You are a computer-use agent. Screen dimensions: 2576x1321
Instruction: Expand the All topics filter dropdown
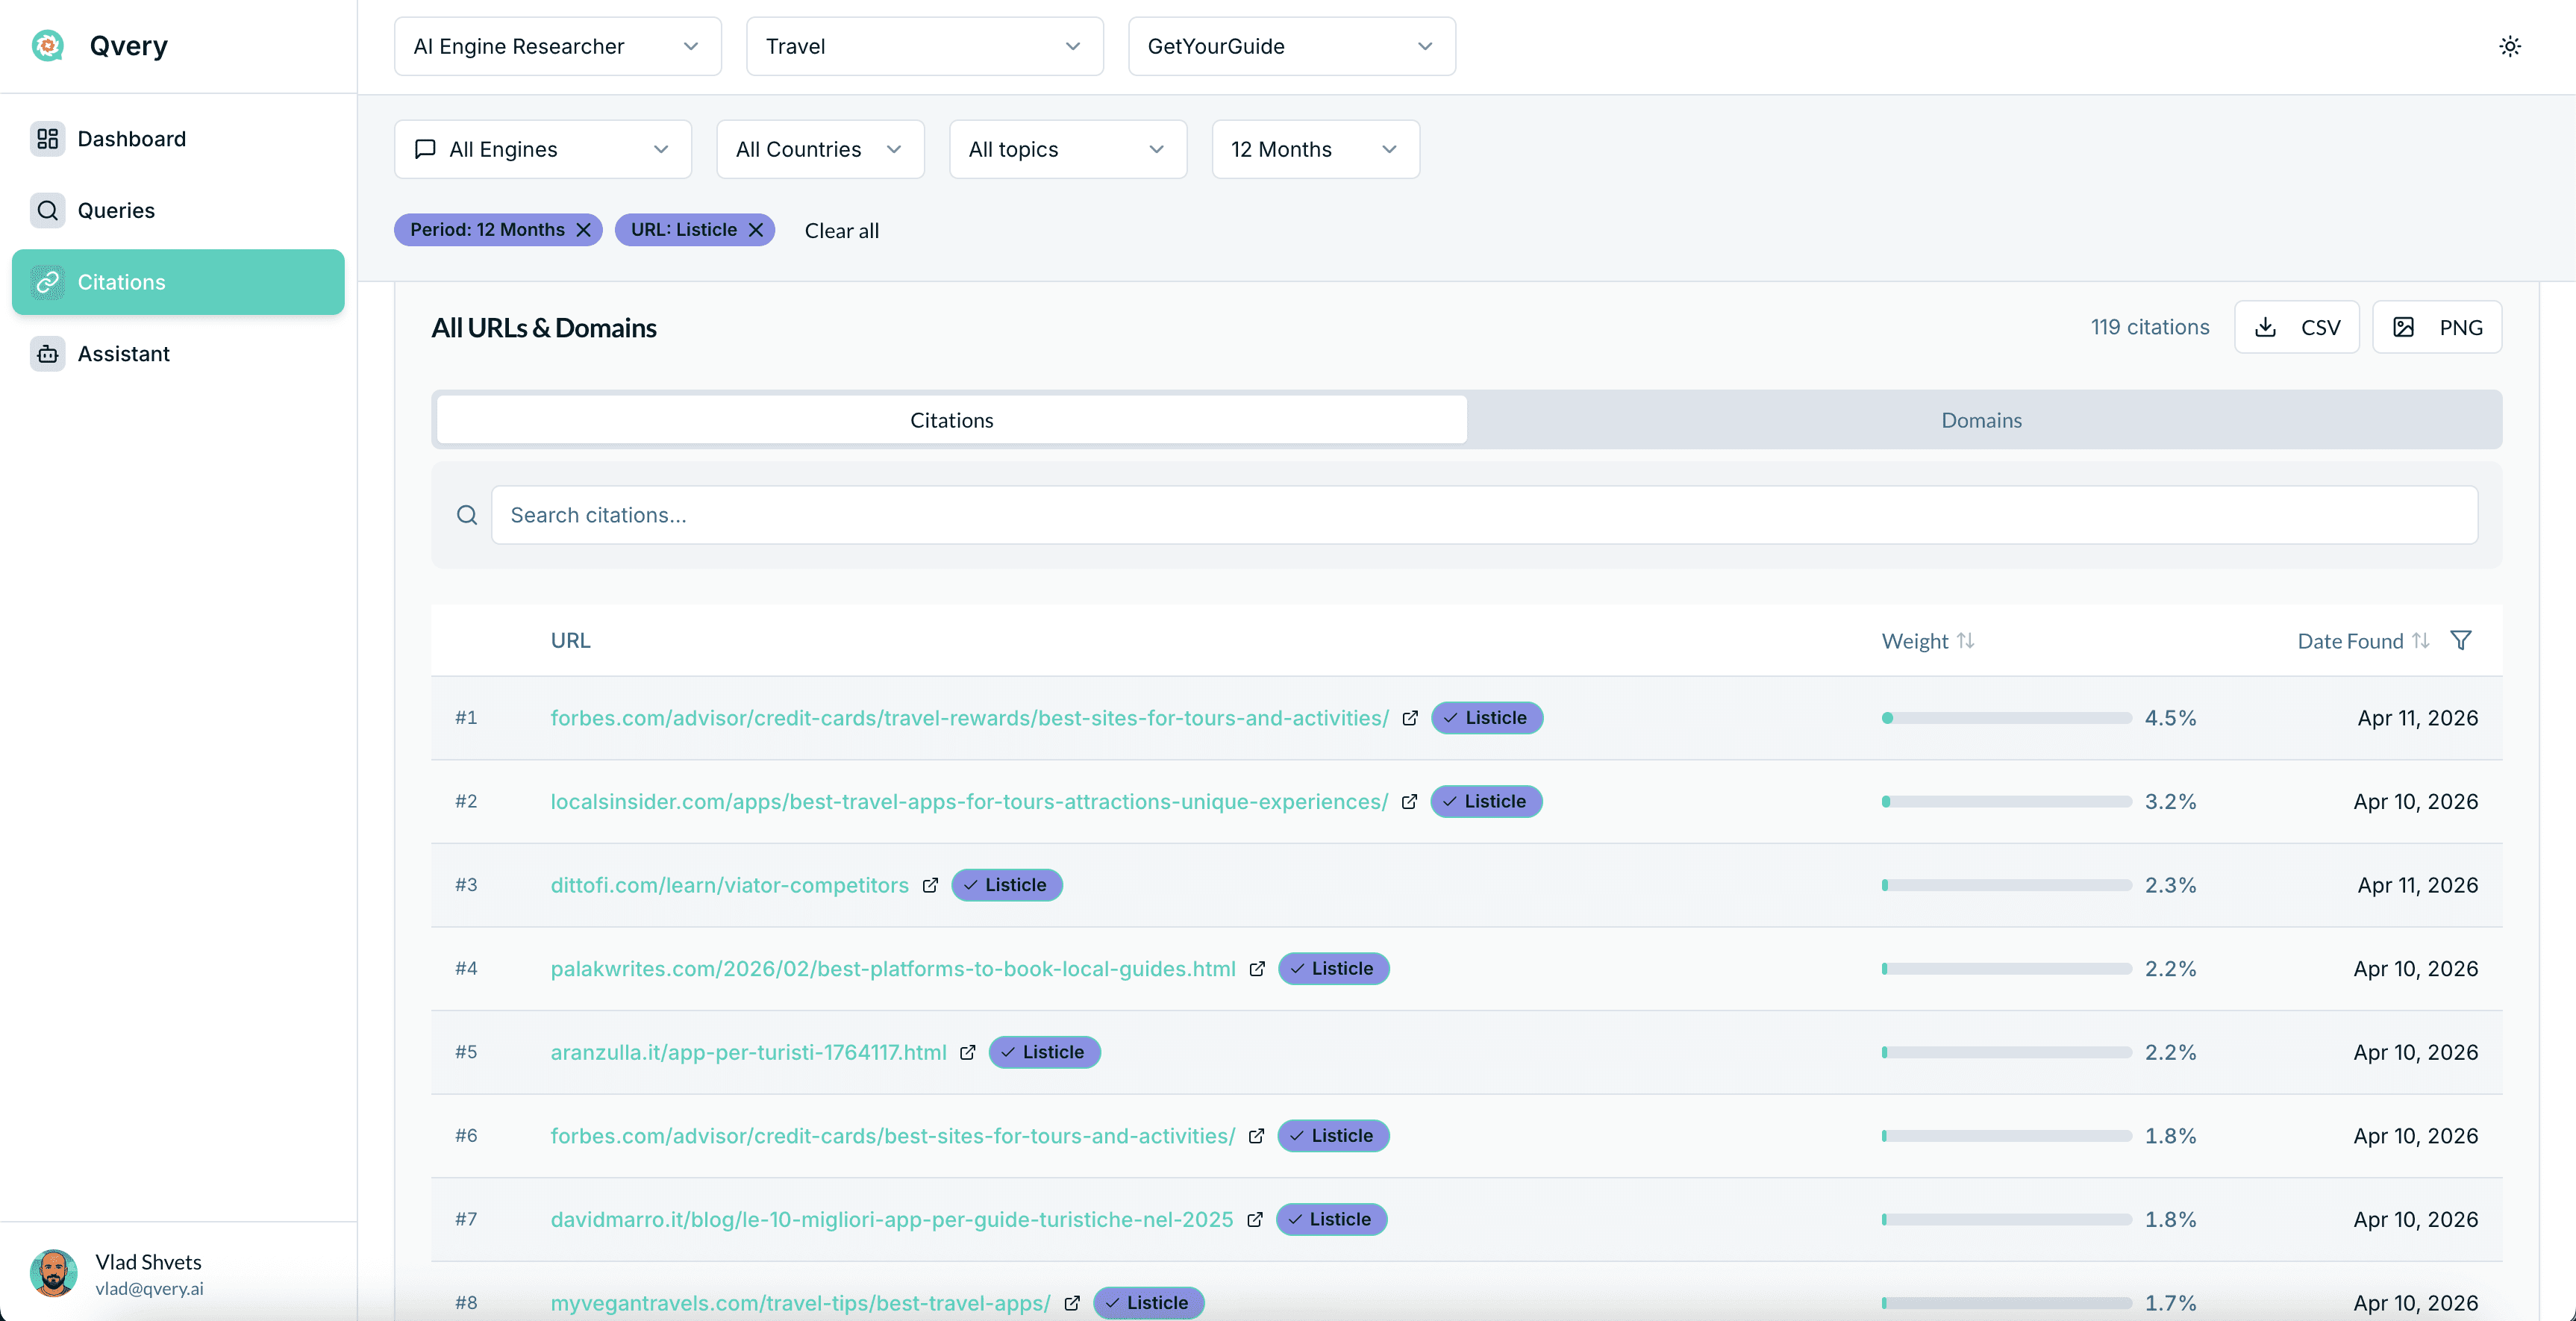[1068, 149]
